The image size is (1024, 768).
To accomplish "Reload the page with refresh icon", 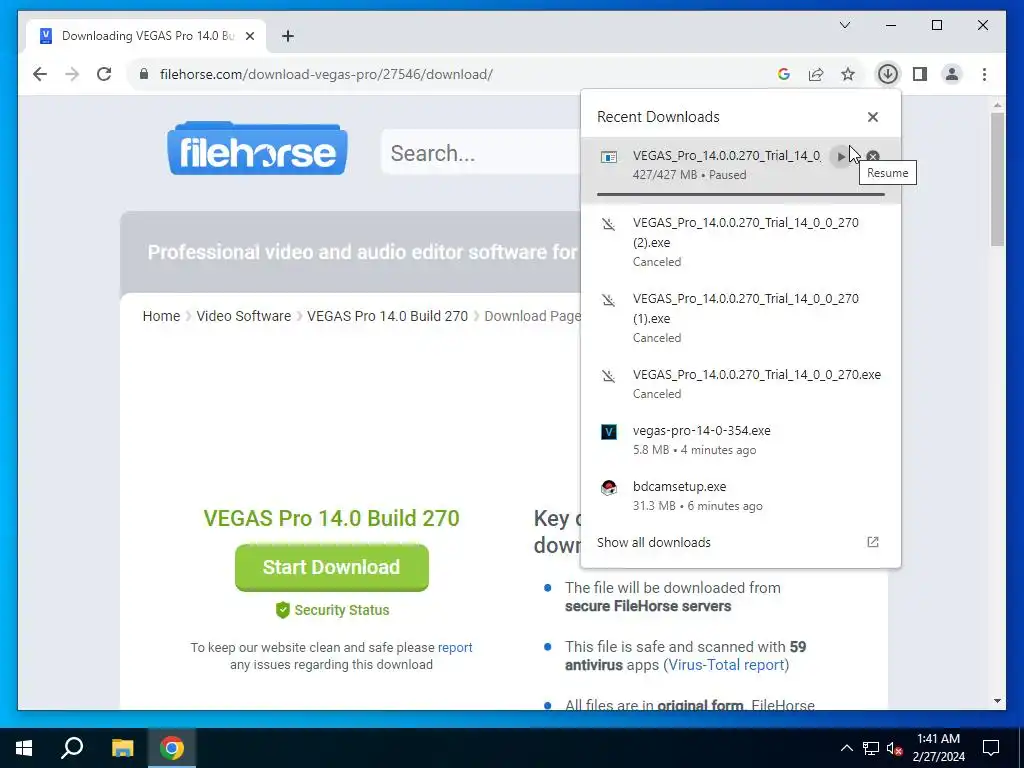I will pyautogui.click(x=104, y=74).
